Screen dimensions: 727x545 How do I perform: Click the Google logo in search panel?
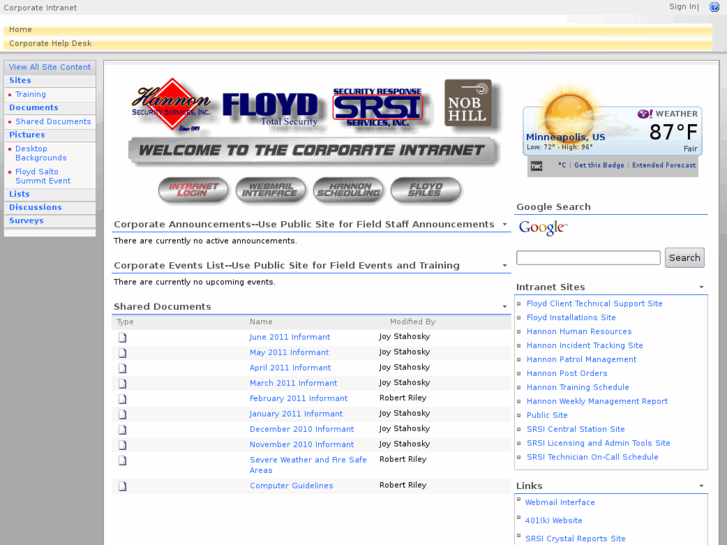542,228
